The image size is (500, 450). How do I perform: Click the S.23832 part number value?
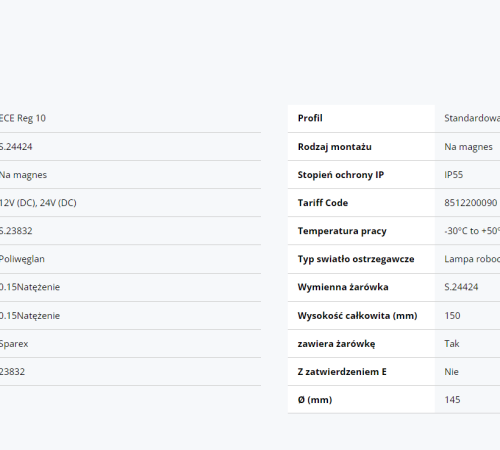[x=16, y=231]
